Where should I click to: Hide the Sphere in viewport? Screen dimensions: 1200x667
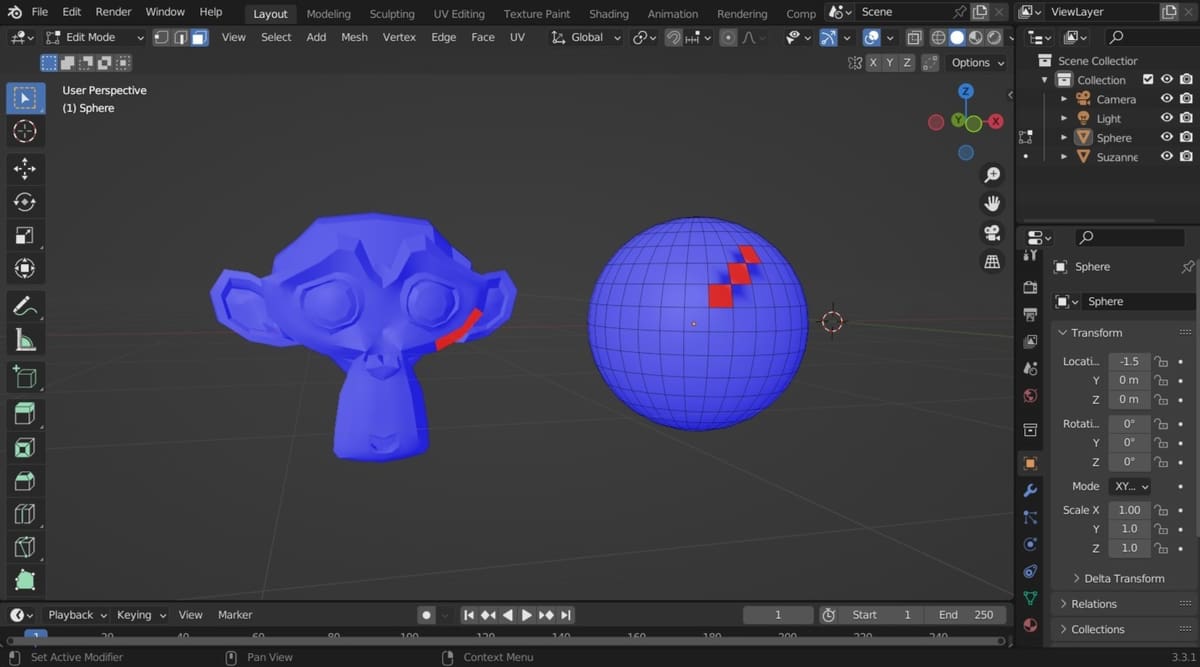(1166, 138)
